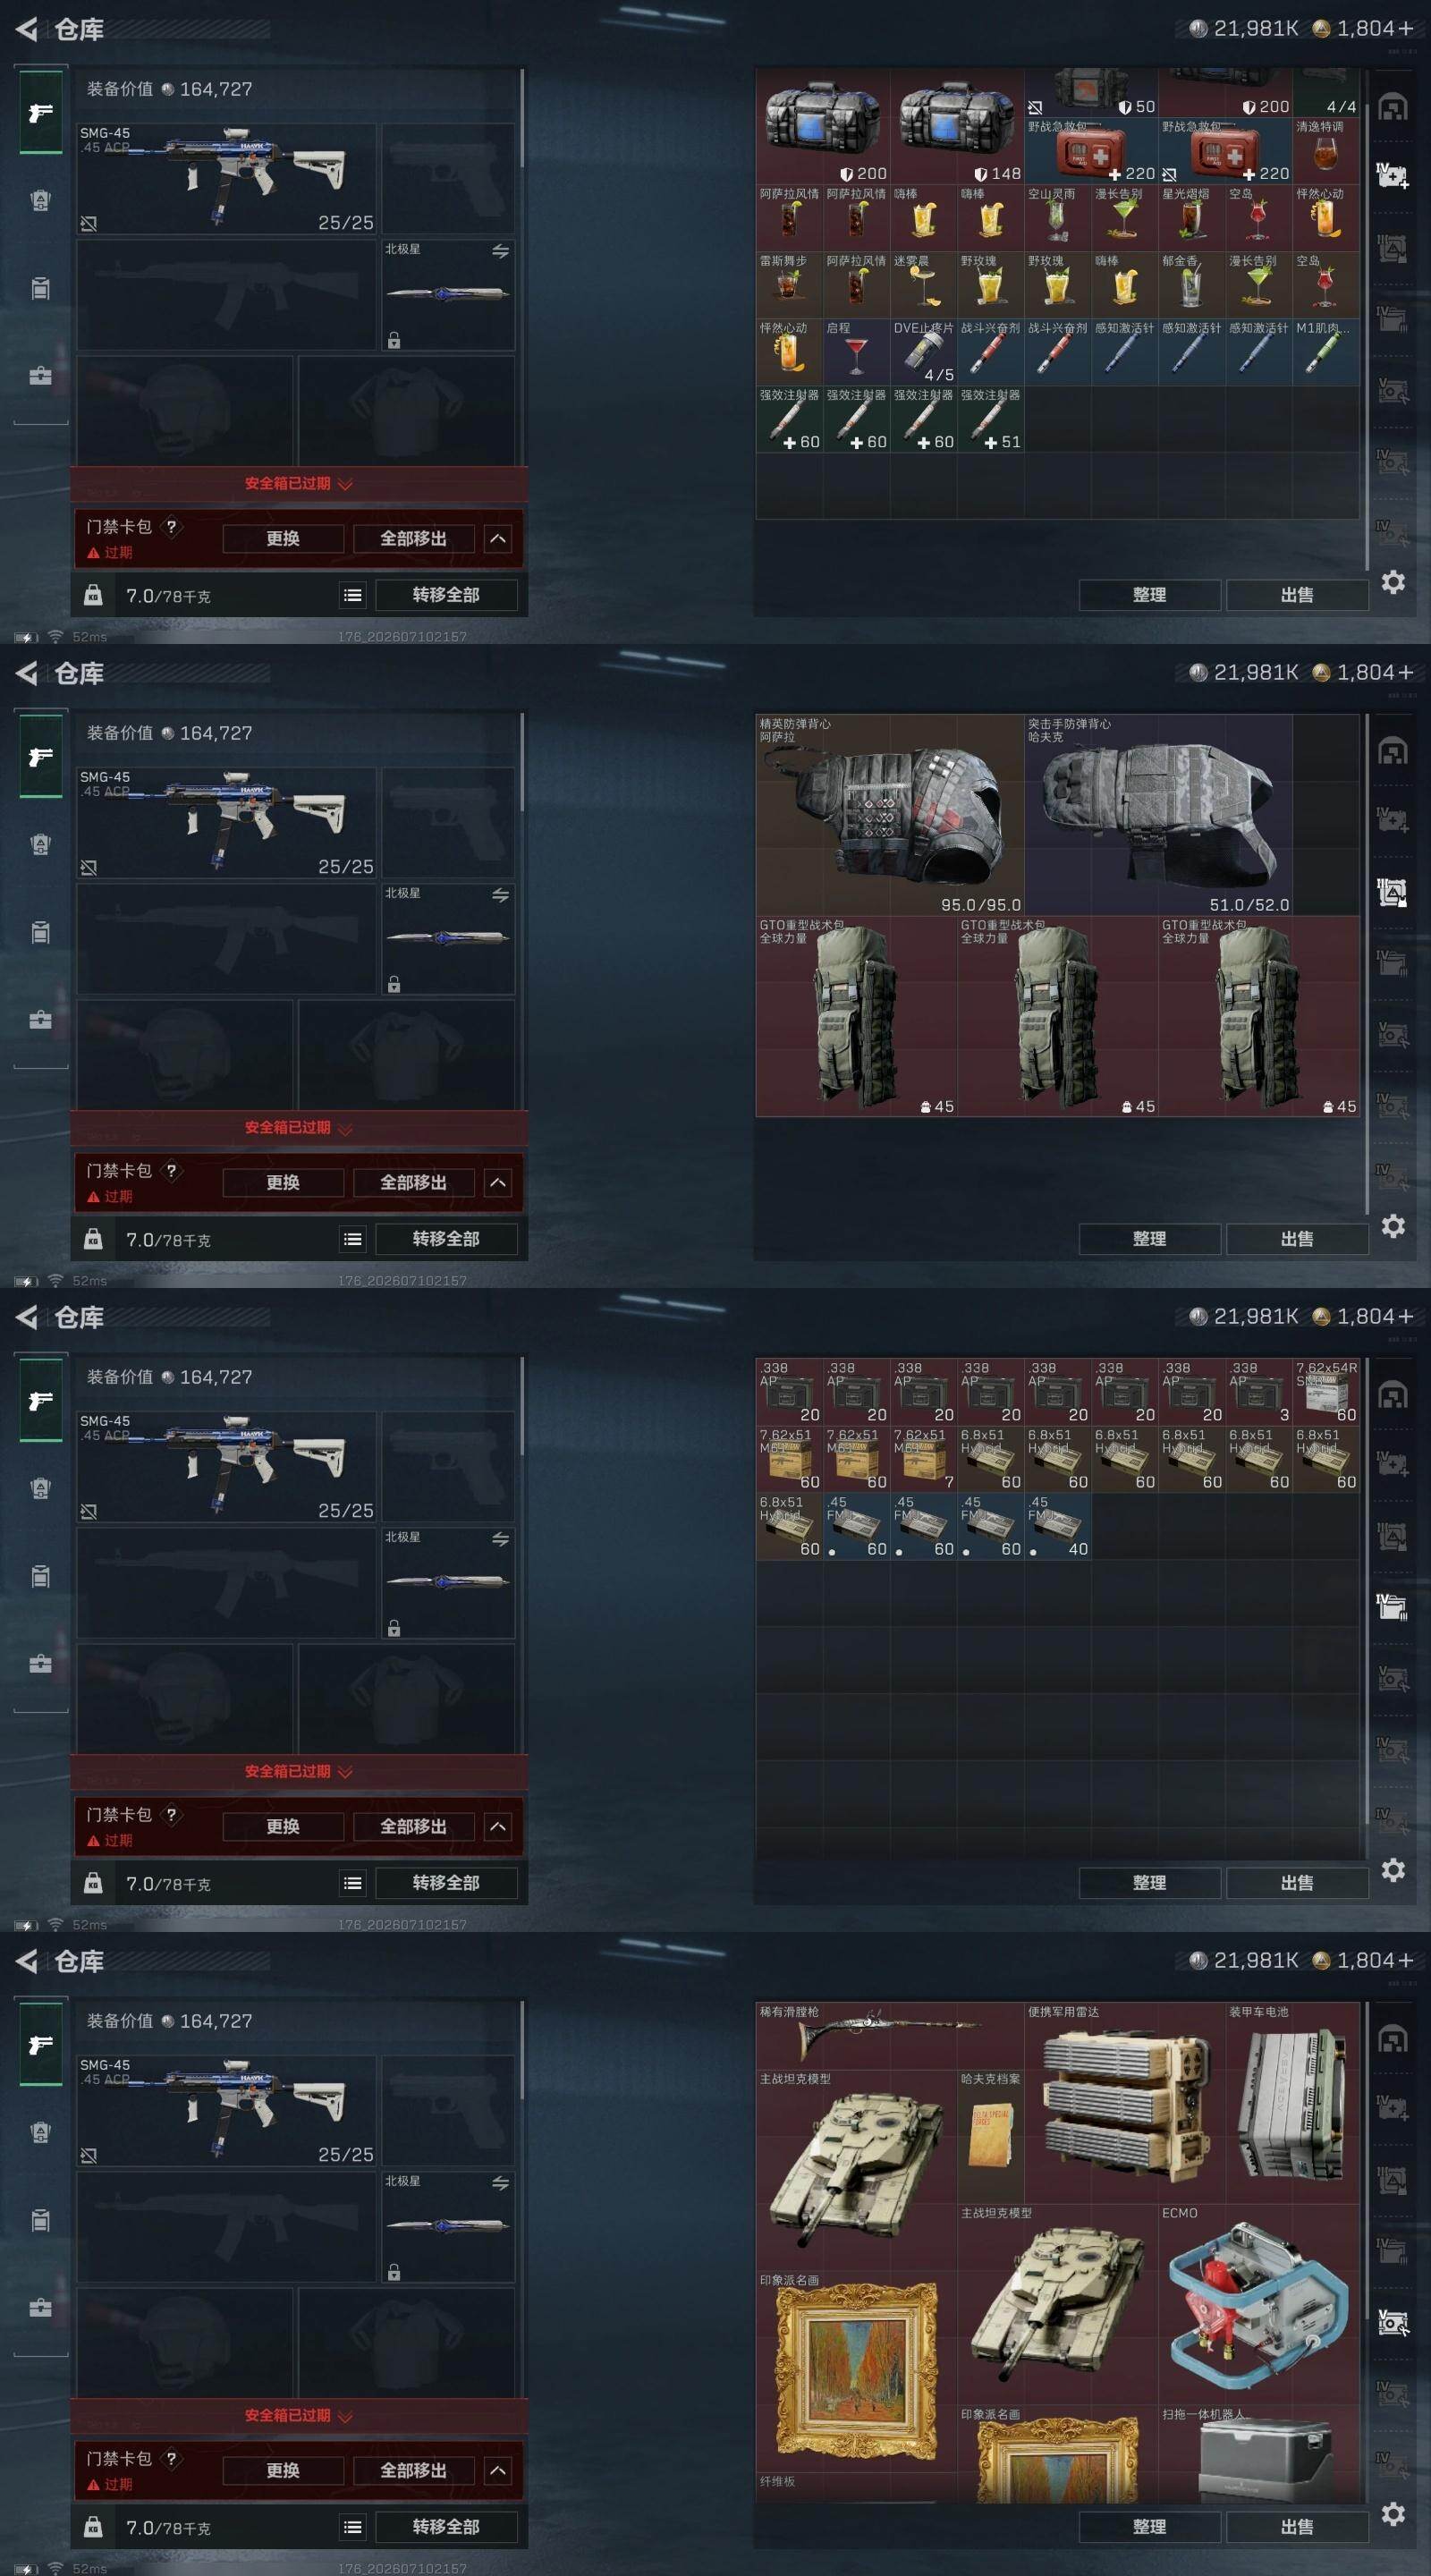Viewport: 1431px width, 2576px height.
Task: Pick the ECMO medical machine item
Action: [1258, 2305]
